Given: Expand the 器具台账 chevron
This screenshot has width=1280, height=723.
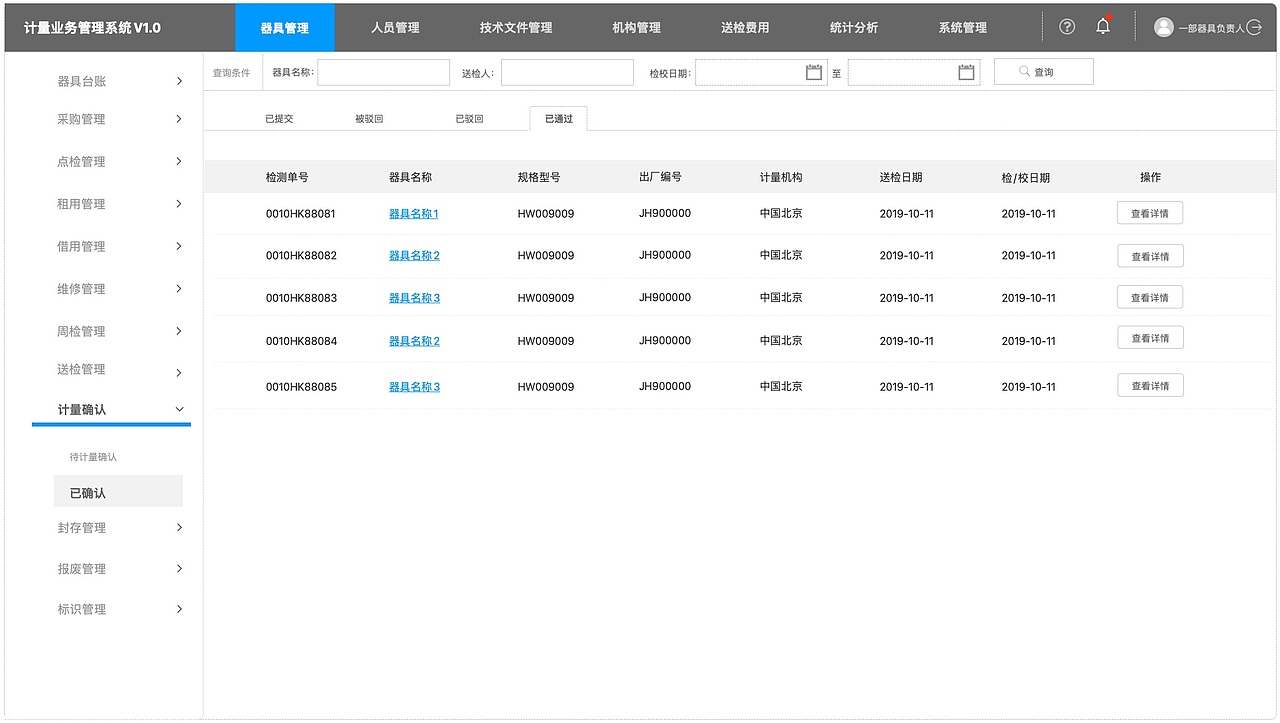Looking at the screenshot, I should coord(179,81).
